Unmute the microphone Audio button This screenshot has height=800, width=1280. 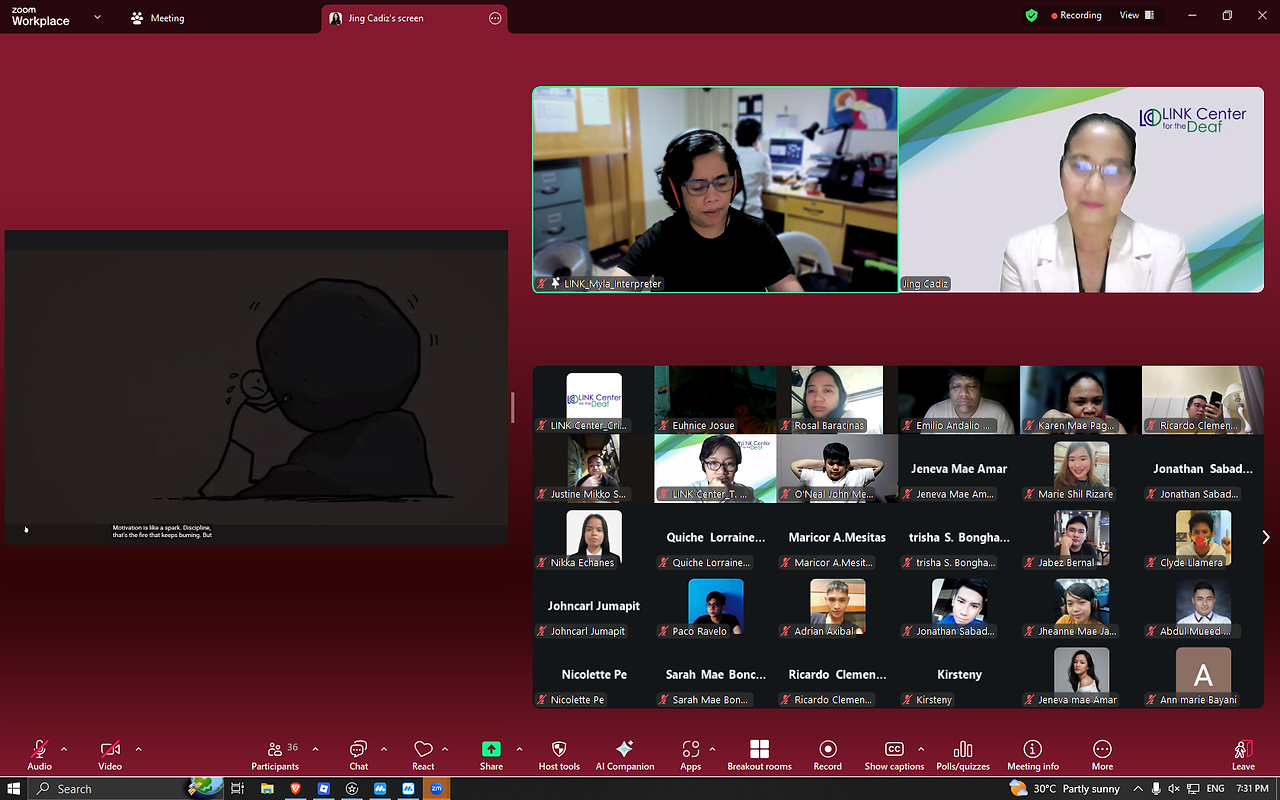click(39, 755)
